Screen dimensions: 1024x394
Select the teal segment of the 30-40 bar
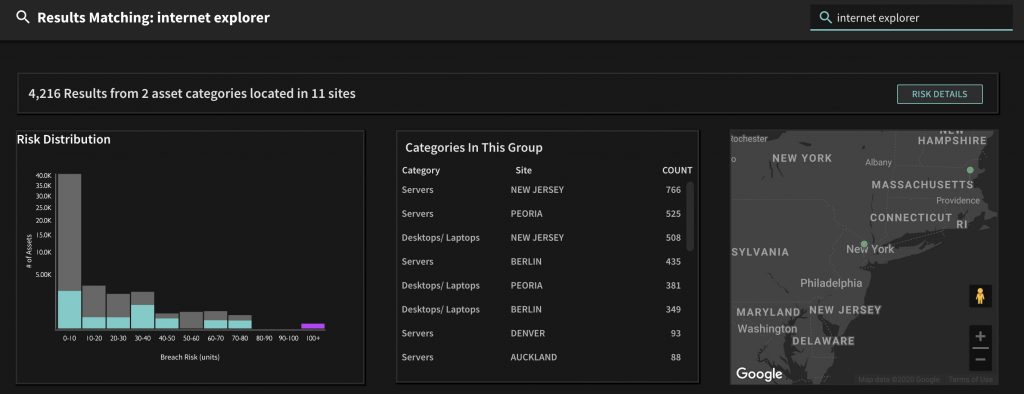pyautogui.click(x=142, y=317)
